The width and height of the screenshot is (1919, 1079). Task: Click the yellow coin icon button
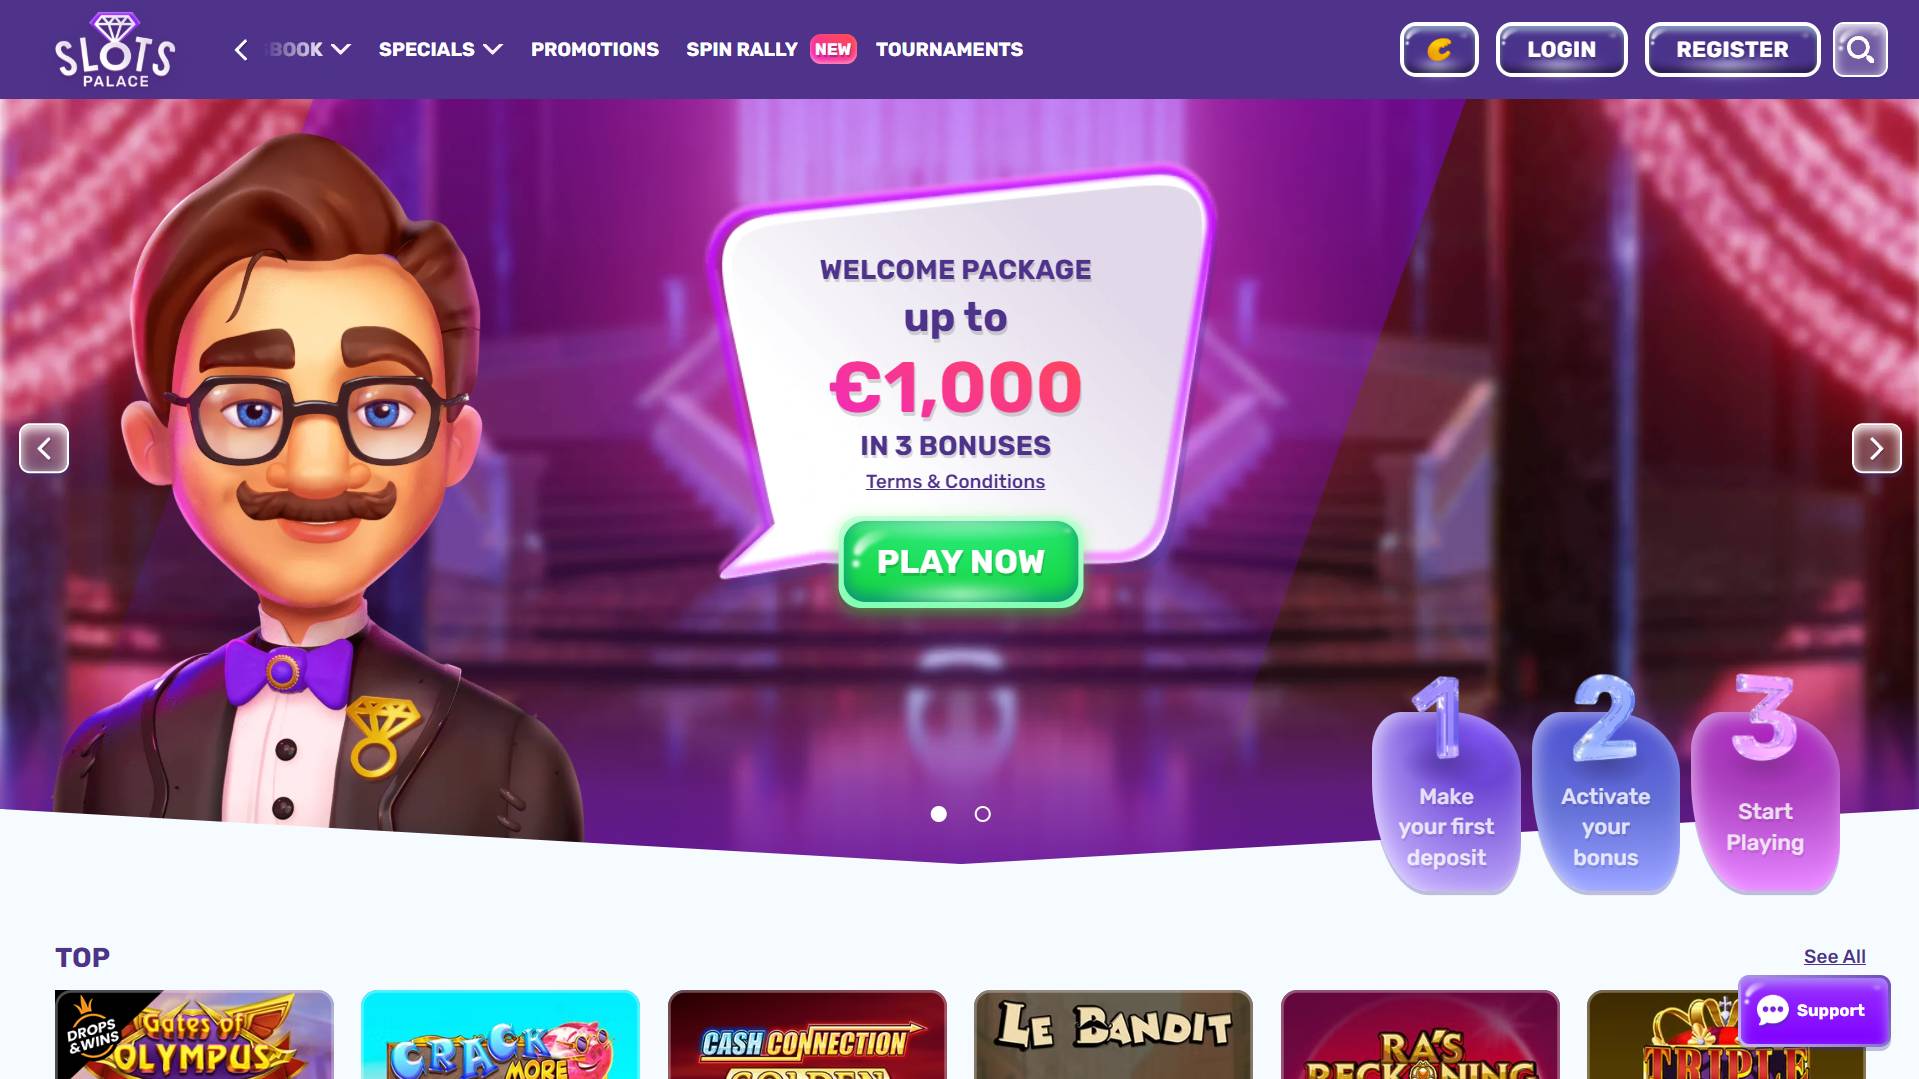[x=1439, y=49]
